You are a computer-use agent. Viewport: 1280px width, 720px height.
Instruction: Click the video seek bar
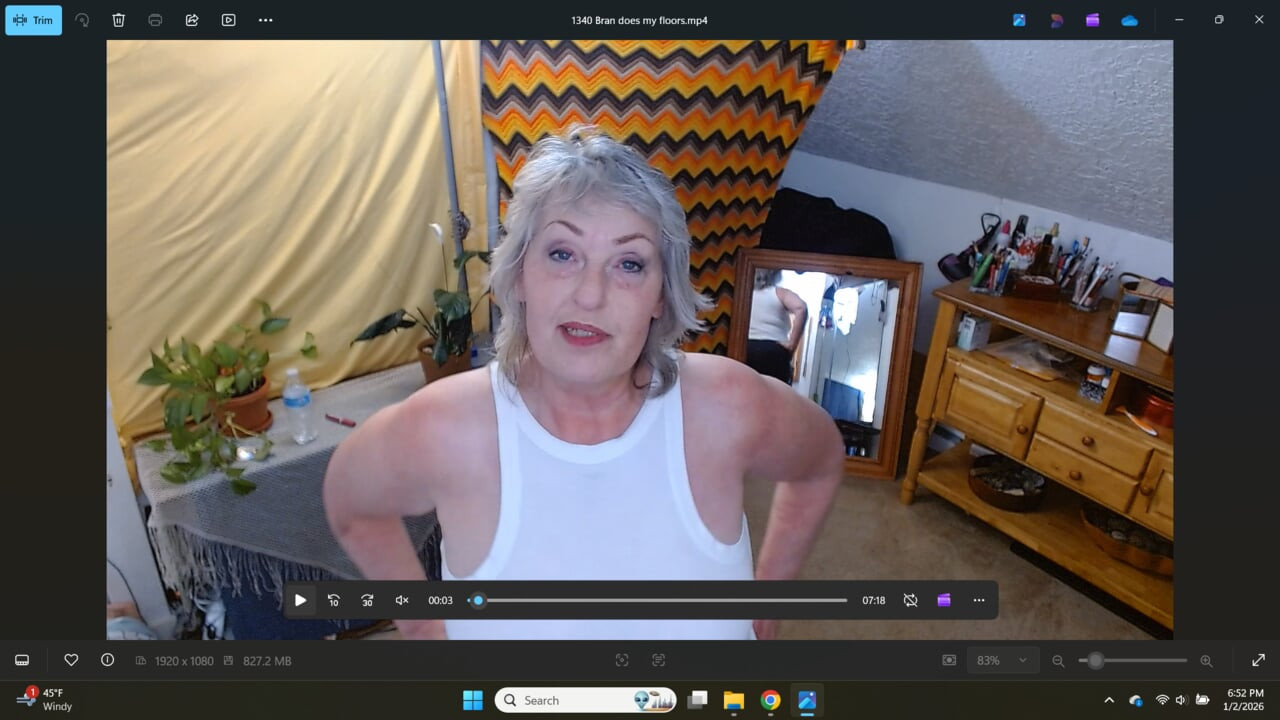coord(660,600)
